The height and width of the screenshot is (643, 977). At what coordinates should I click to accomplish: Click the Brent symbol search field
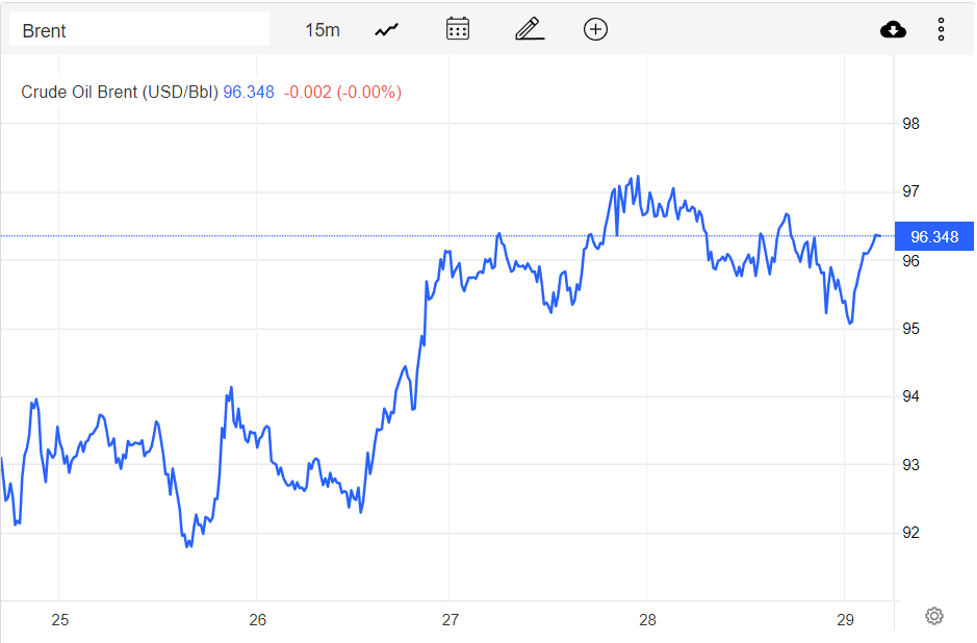click(x=140, y=30)
